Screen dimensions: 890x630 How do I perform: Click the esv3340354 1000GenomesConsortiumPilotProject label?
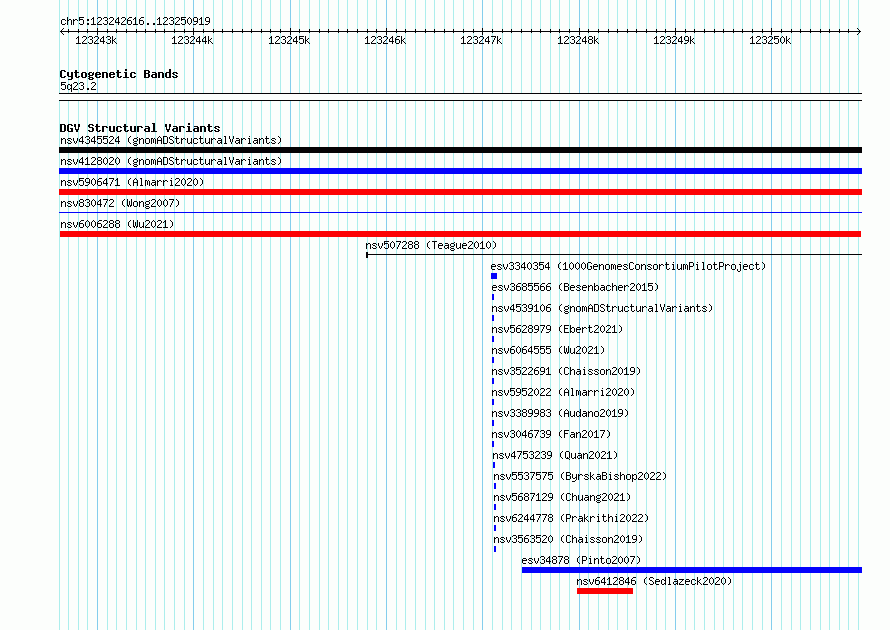pyautogui.click(x=628, y=266)
